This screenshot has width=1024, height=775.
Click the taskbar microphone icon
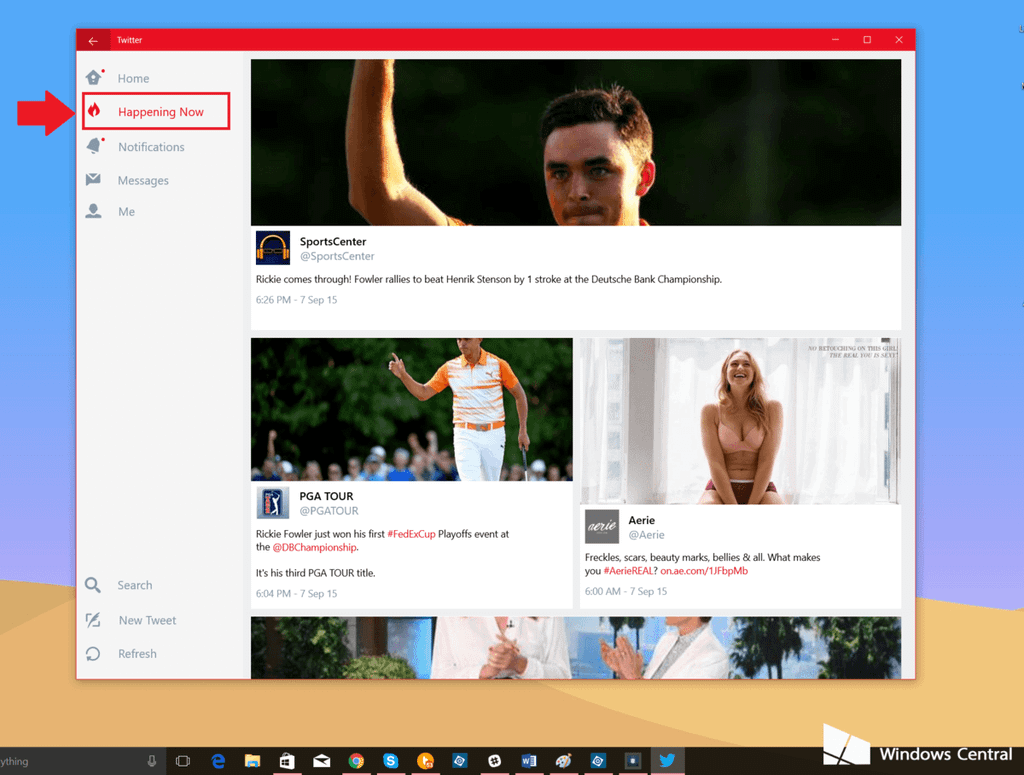[x=152, y=761]
